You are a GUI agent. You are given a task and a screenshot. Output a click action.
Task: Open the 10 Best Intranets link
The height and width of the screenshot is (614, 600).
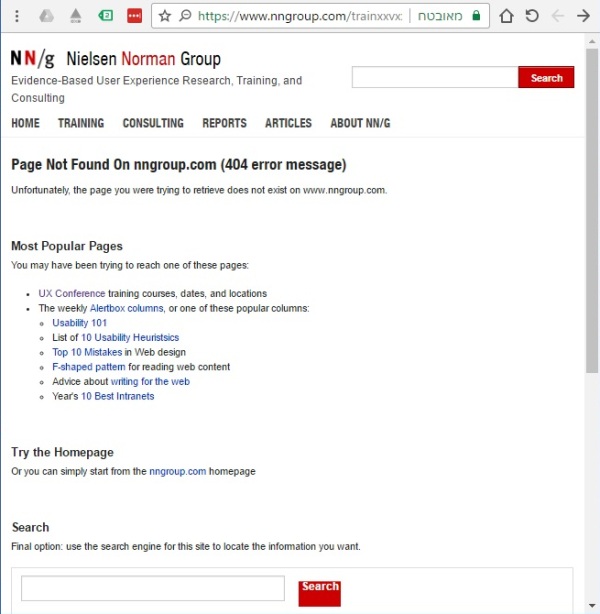pyautogui.click(x=117, y=396)
